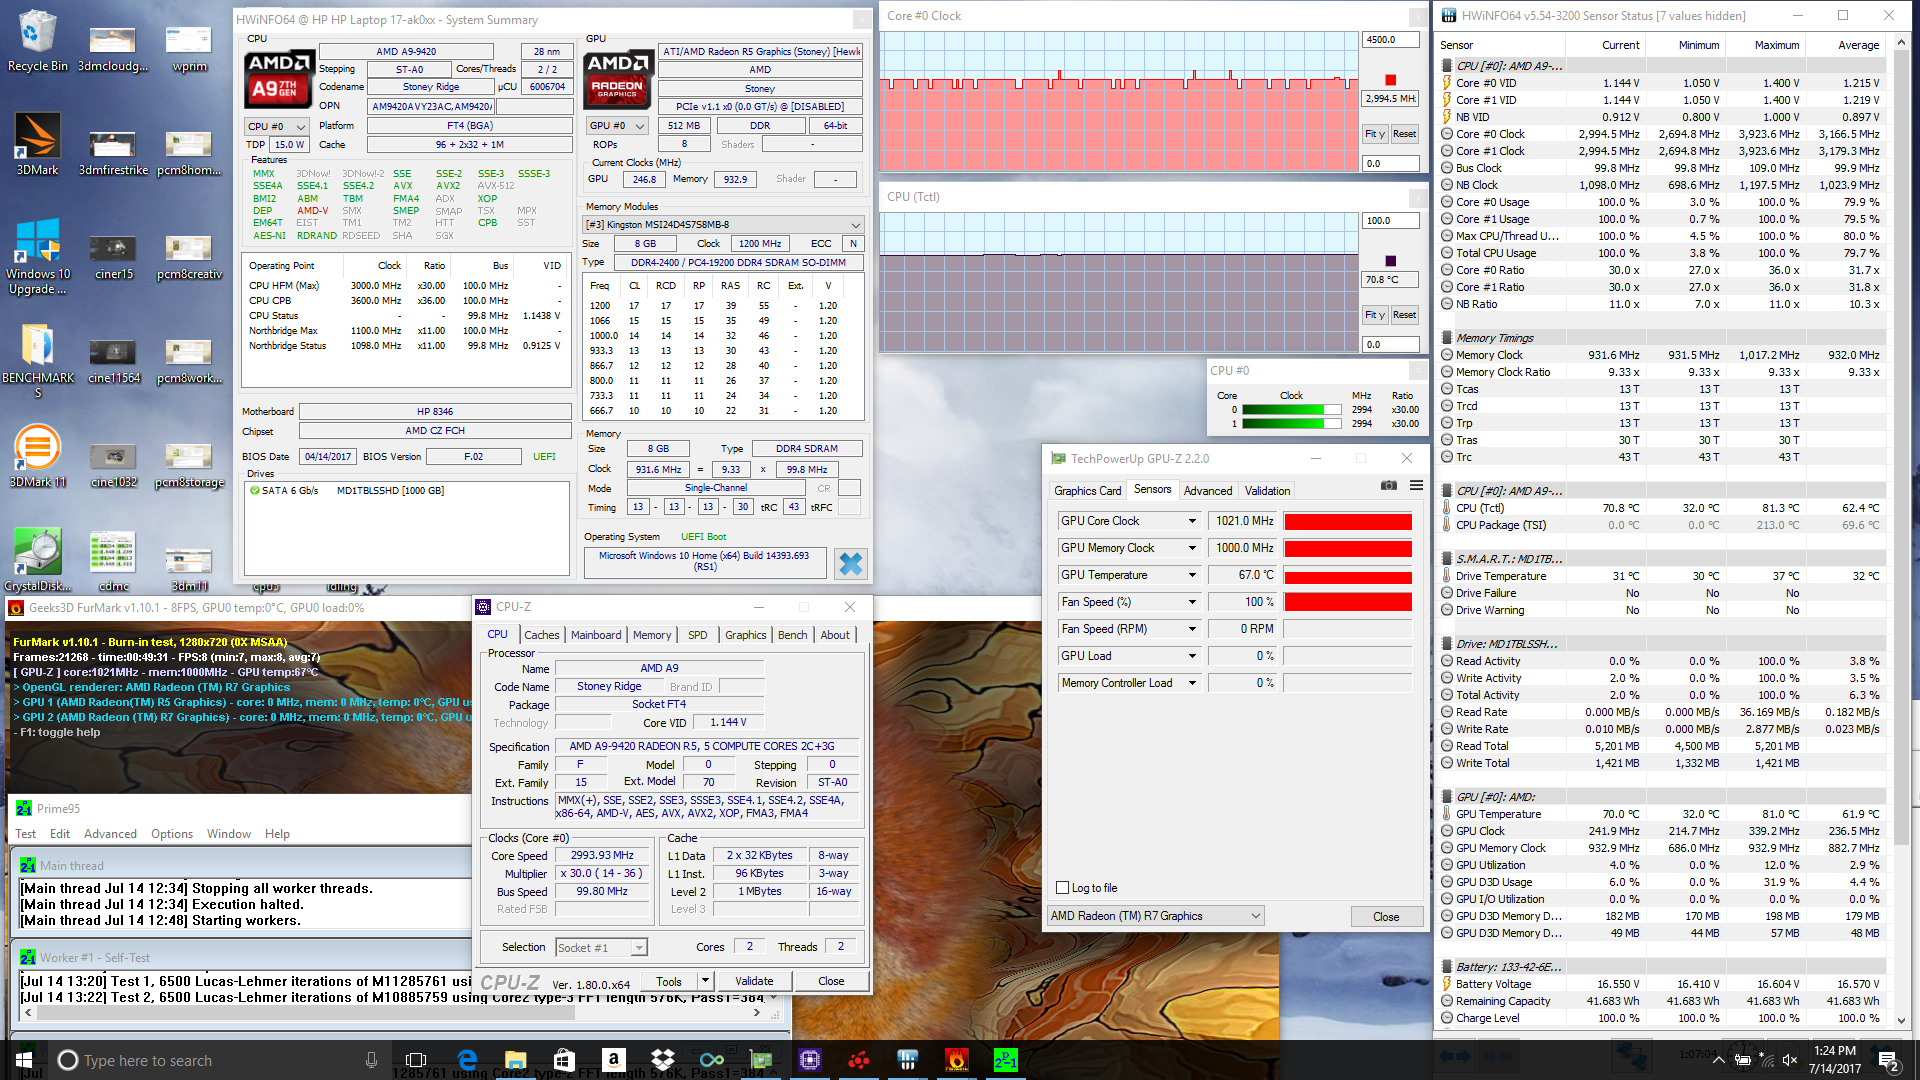Open the Windows Start menu
This screenshot has width=1920, height=1080.
click(x=24, y=1060)
